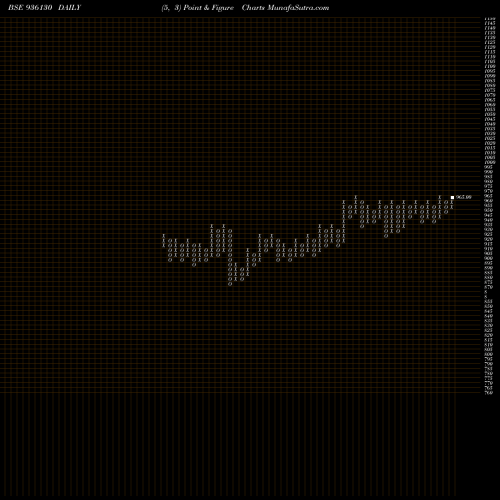Click the 965.00 current price label
Viewport: 500px width, 500px height.
(x=464, y=197)
